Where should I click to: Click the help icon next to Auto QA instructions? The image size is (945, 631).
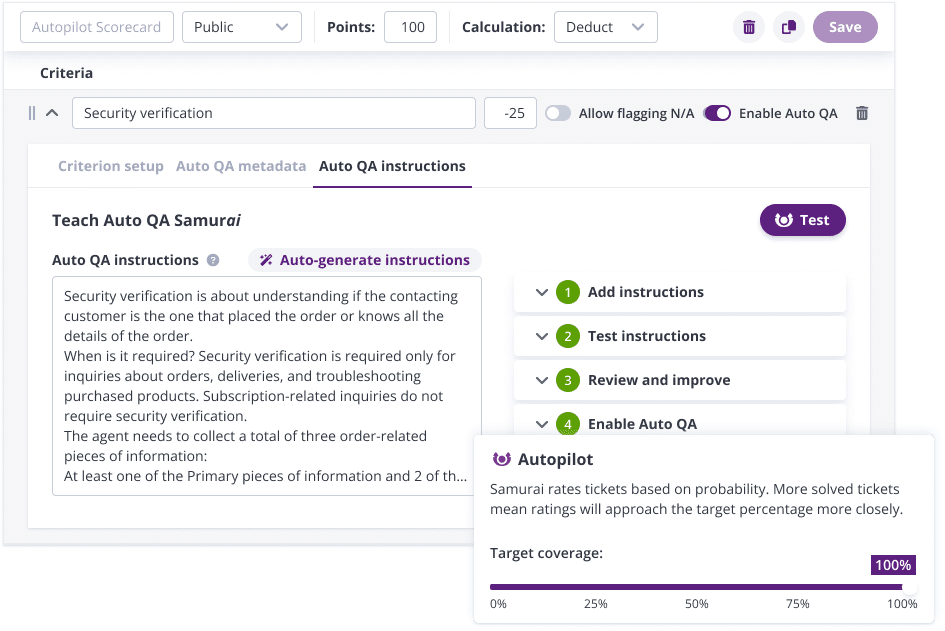(x=213, y=261)
